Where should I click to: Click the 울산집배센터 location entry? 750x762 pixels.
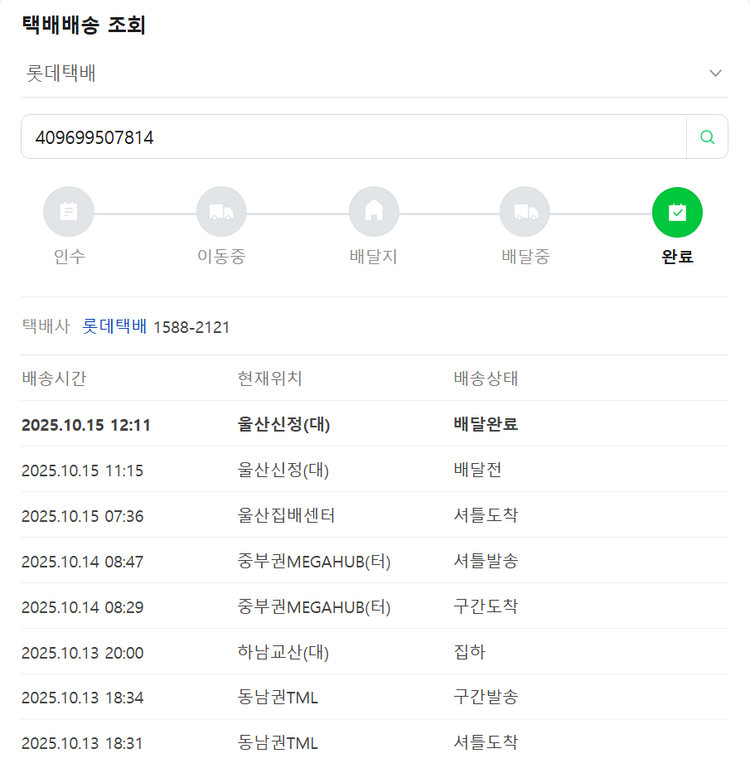pos(286,516)
